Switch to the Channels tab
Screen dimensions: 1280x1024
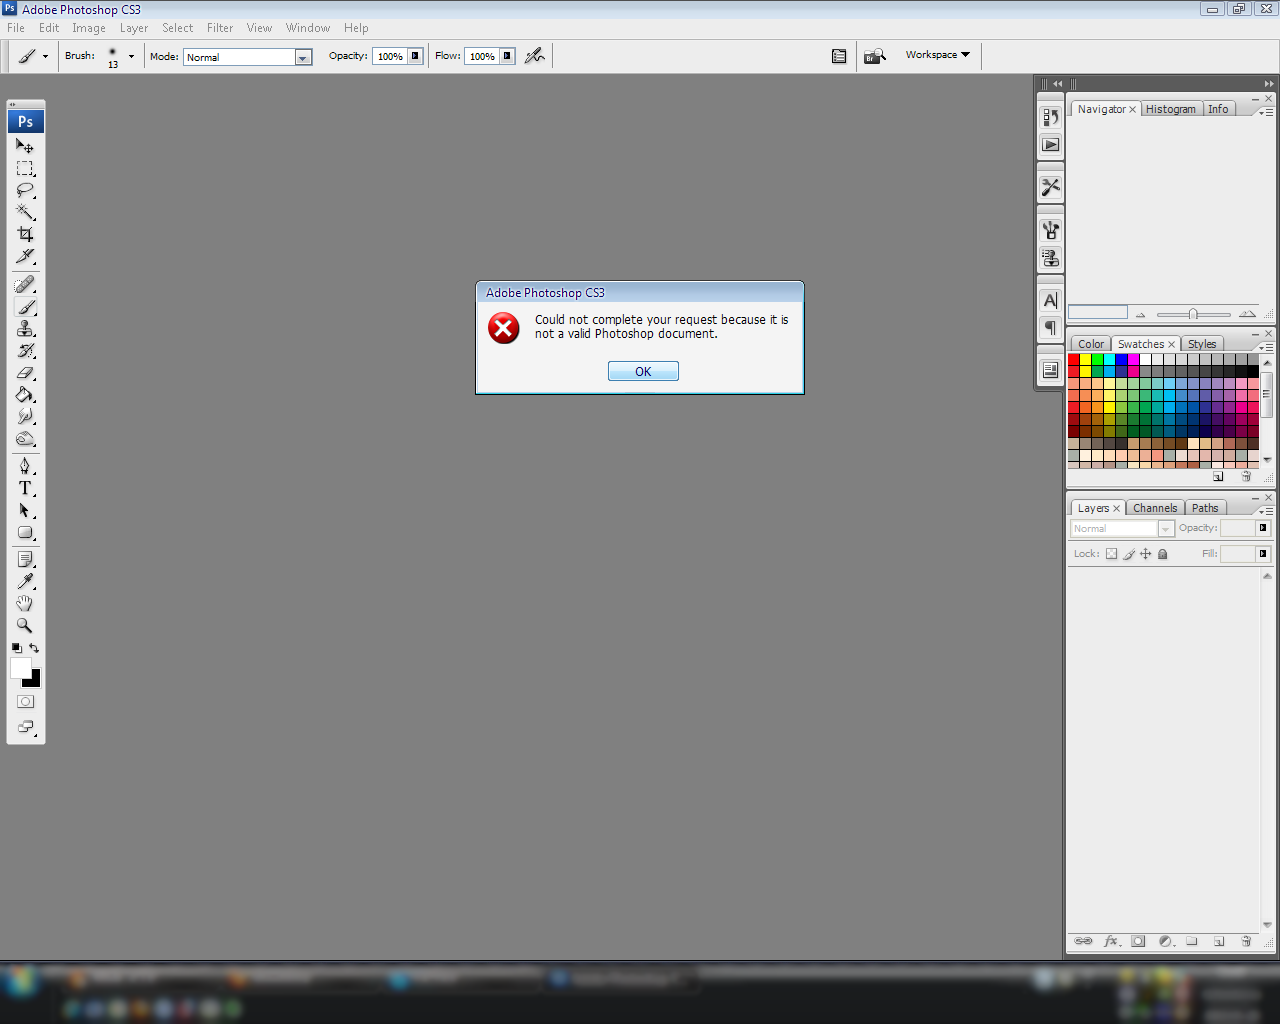point(1154,508)
